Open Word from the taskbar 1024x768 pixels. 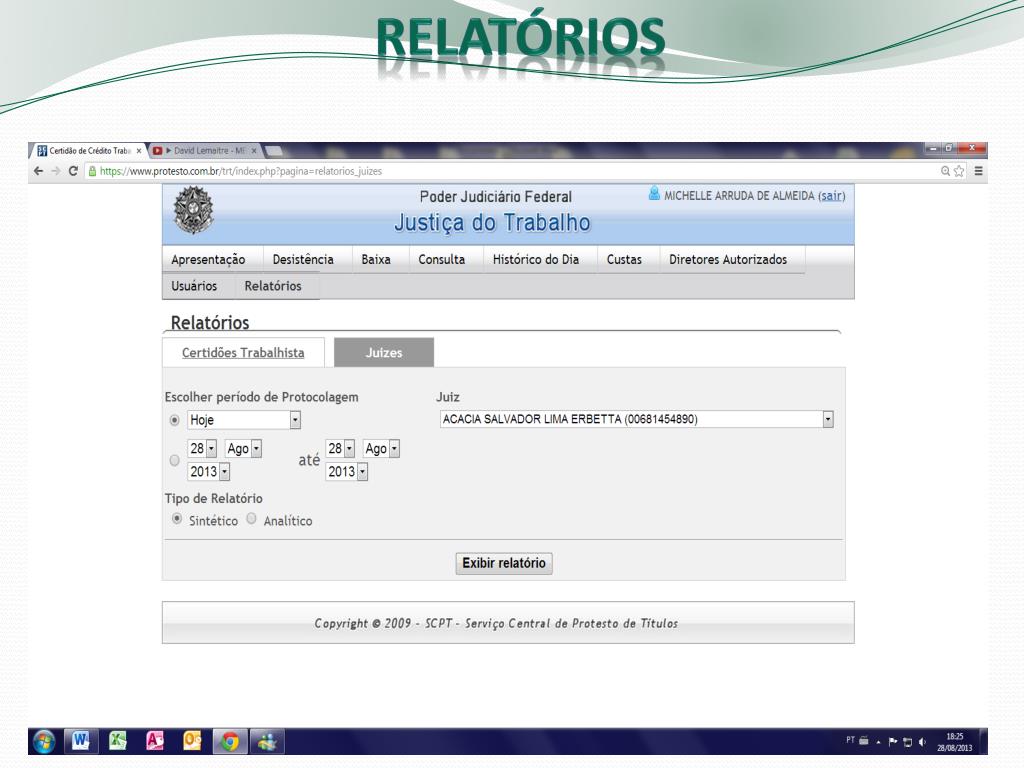80,741
